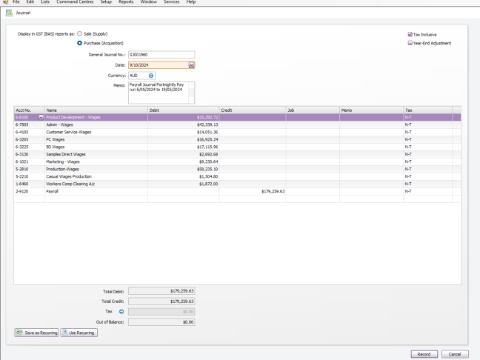Click the Journal window icon
The image size is (480, 360).
pos(9,13)
